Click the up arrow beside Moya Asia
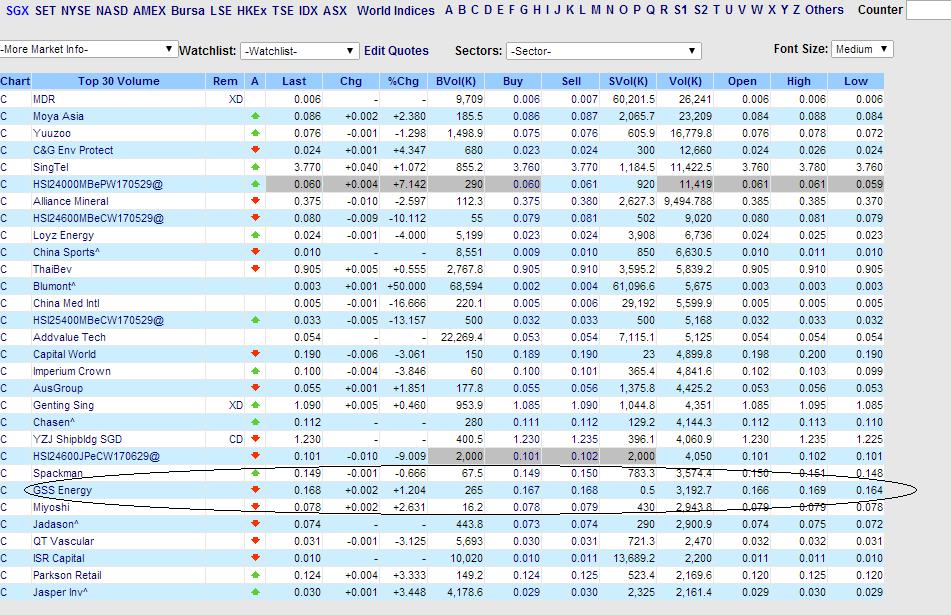Screen dimensions: 951x615 (255, 115)
